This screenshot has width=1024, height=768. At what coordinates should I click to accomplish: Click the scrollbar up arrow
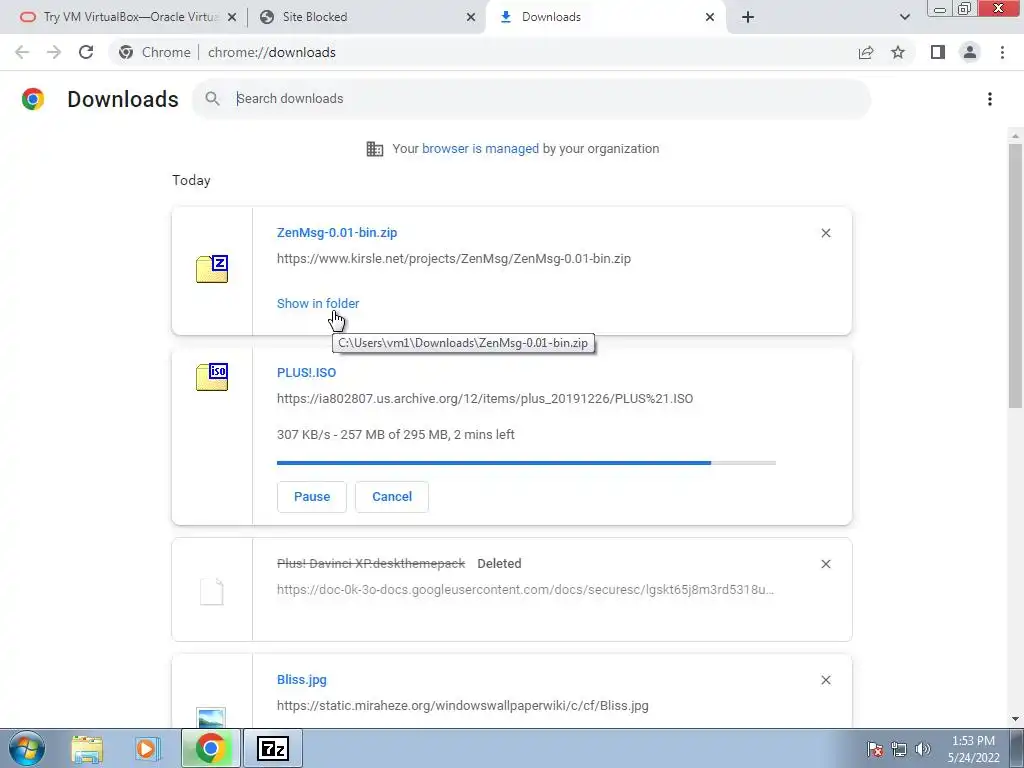point(1015,136)
